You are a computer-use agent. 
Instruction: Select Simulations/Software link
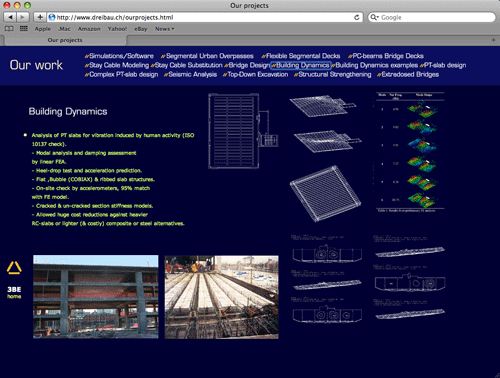[119, 56]
